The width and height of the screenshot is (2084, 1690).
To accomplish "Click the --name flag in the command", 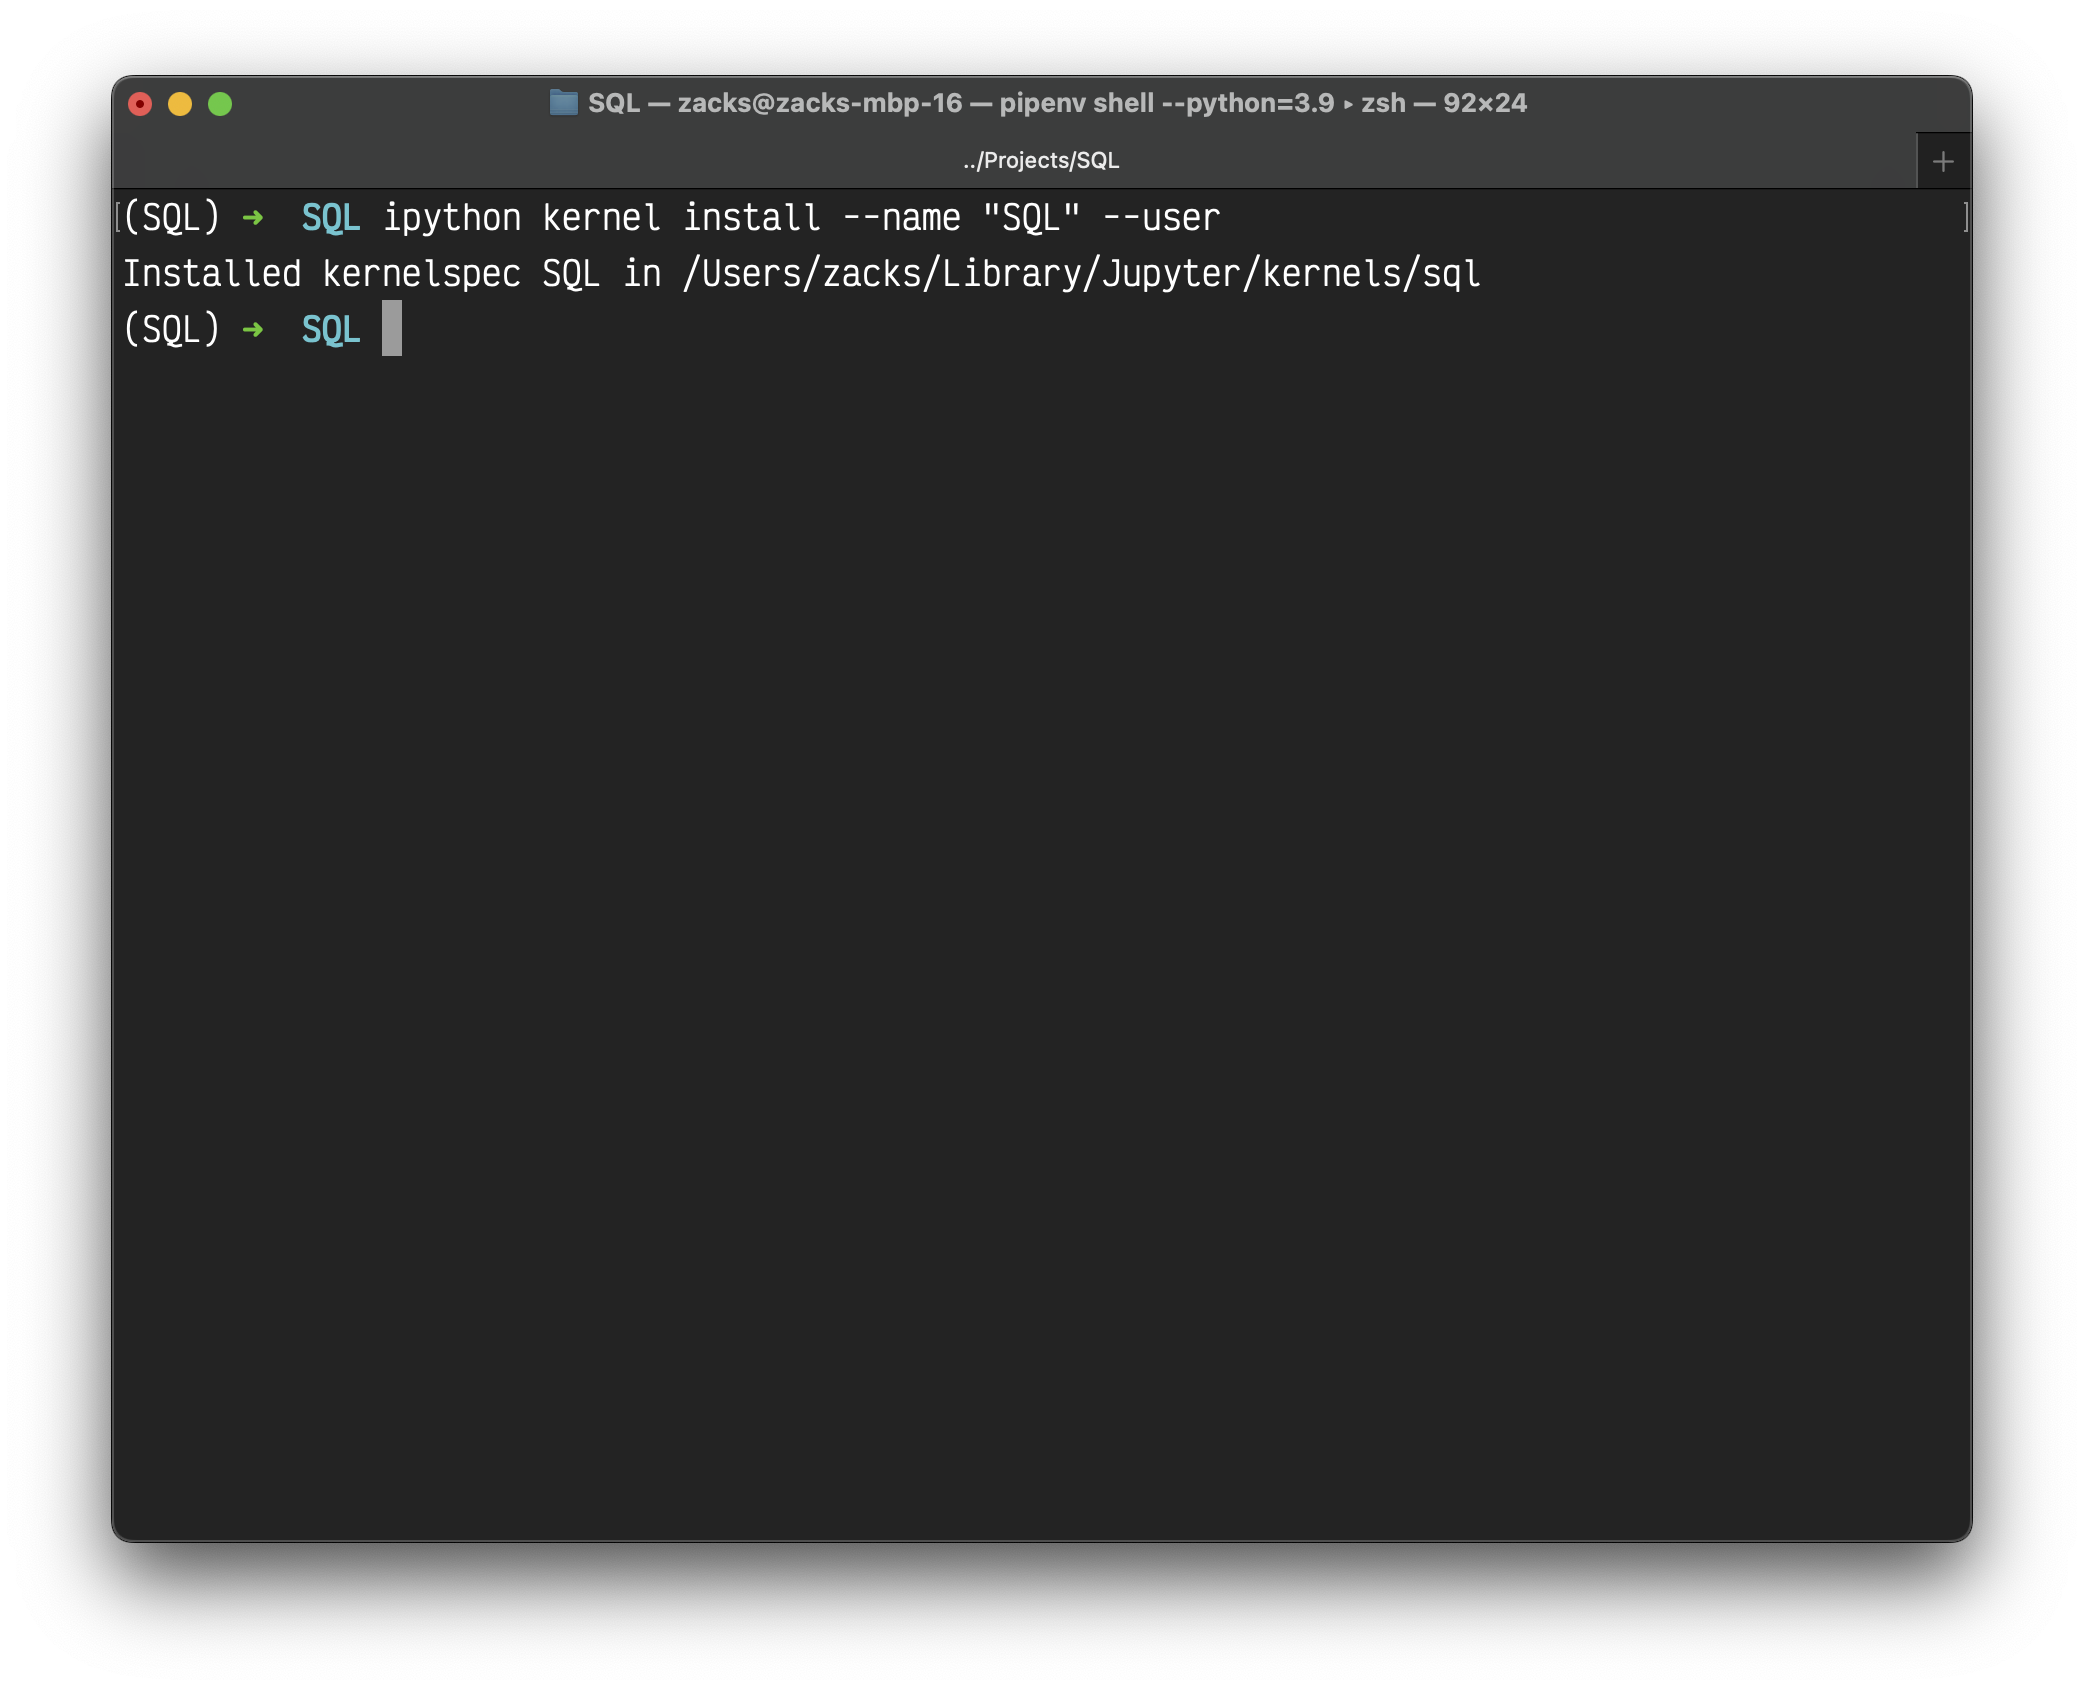I will tap(901, 217).
